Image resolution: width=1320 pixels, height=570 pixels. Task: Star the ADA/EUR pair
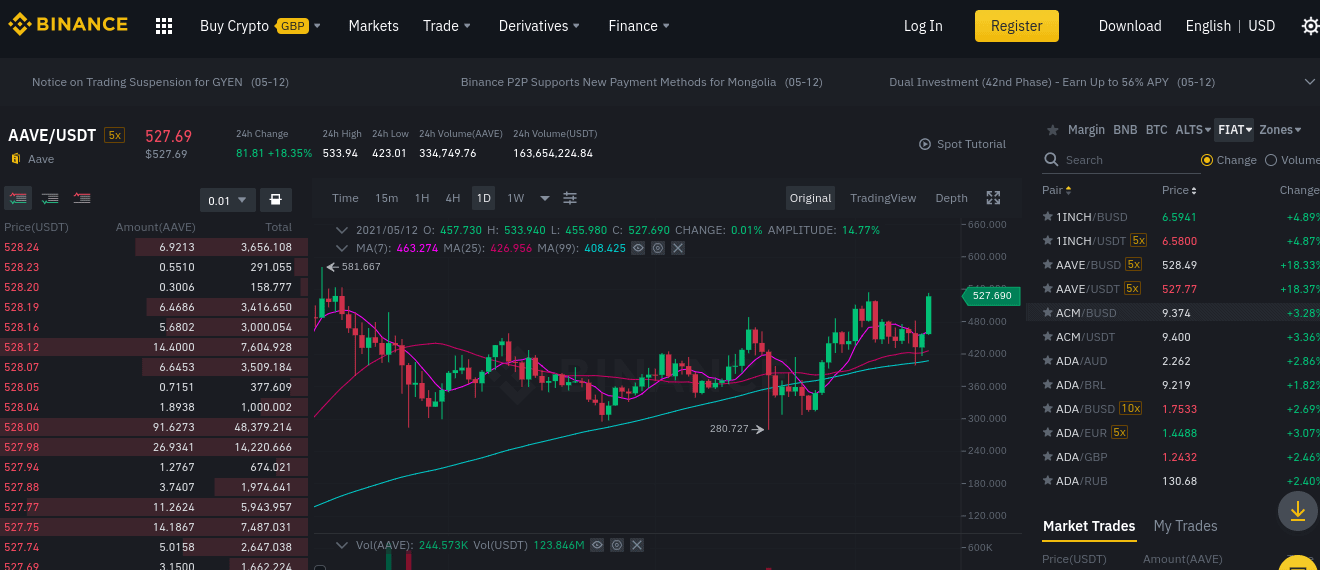(x=1048, y=433)
